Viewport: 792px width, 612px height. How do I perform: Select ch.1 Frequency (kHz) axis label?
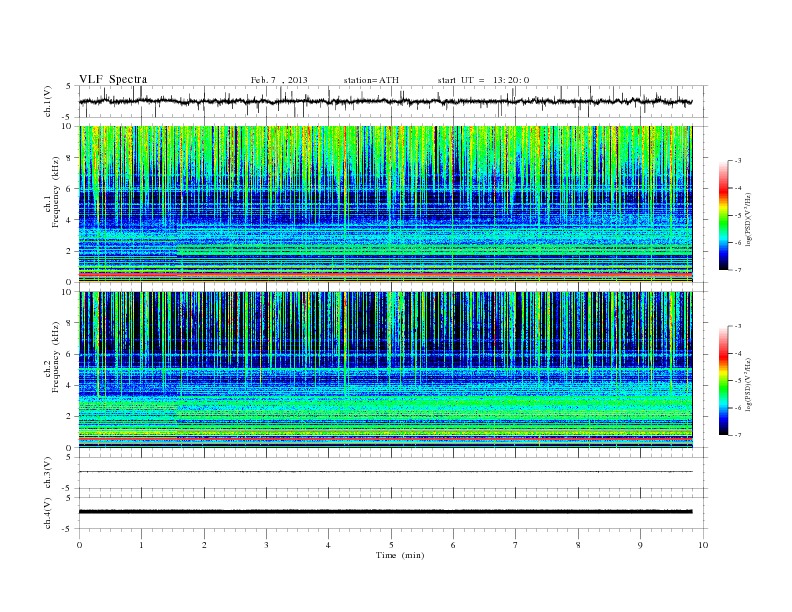coord(52,192)
